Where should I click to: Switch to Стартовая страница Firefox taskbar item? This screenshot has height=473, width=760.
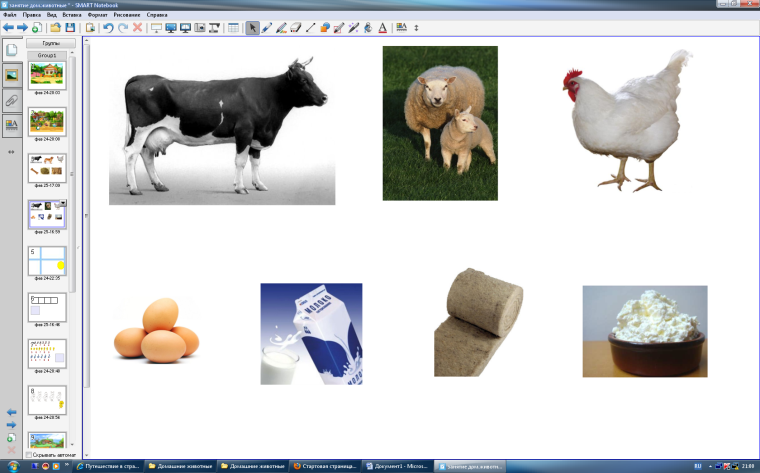(325, 466)
